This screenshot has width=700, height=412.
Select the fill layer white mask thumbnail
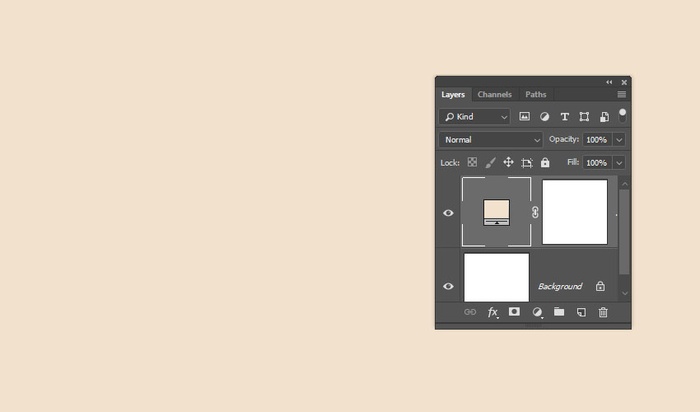pyautogui.click(x=575, y=212)
